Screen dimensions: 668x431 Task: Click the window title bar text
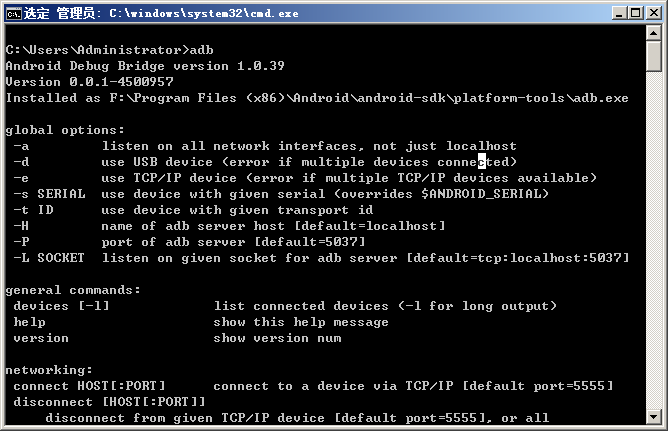coord(161,14)
